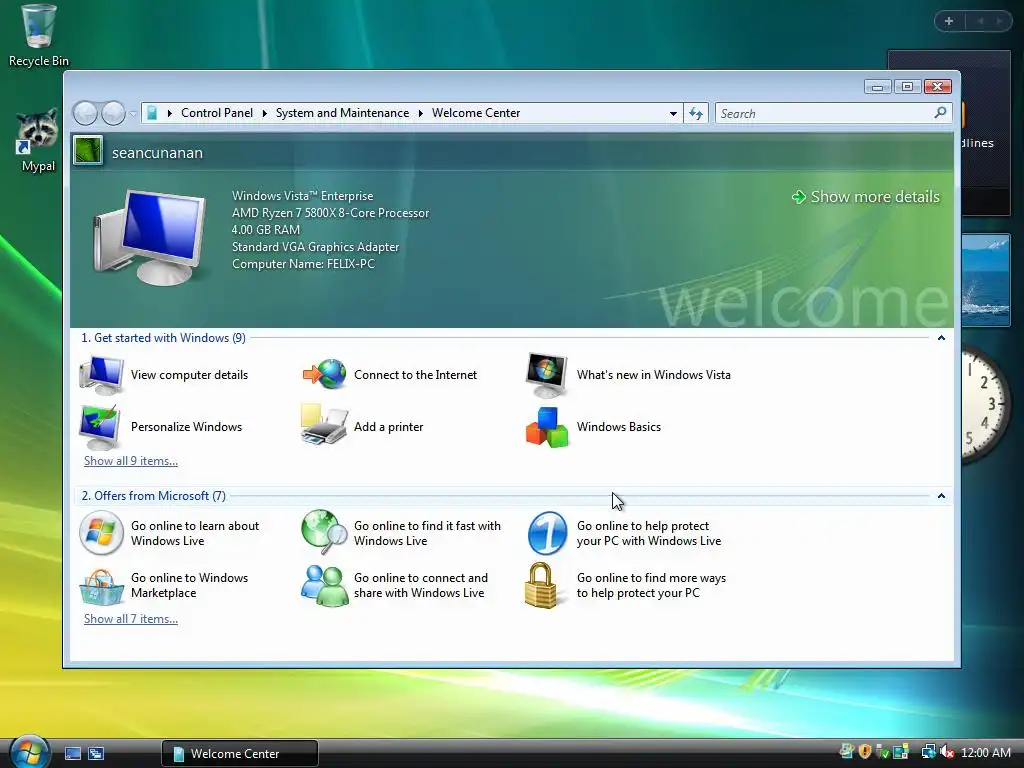
Task: Click the "AMD Ryzen 7 5800X" processor text
Action: (330, 213)
